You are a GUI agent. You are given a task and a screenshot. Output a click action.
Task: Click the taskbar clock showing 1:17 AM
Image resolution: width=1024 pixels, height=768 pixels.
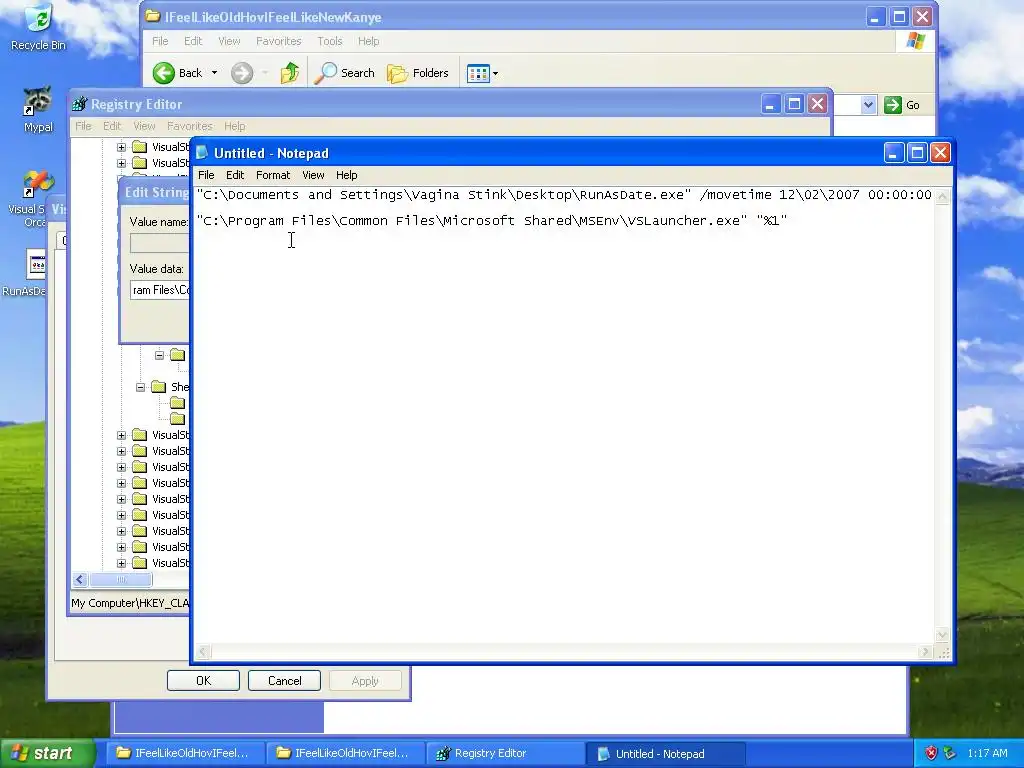point(987,753)
